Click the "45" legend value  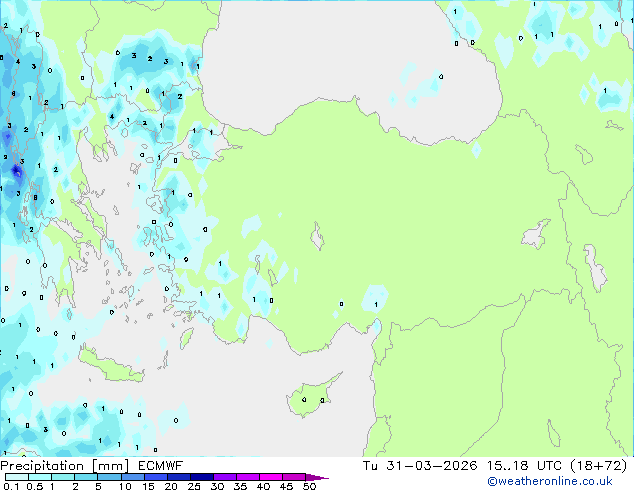point(286,486)
